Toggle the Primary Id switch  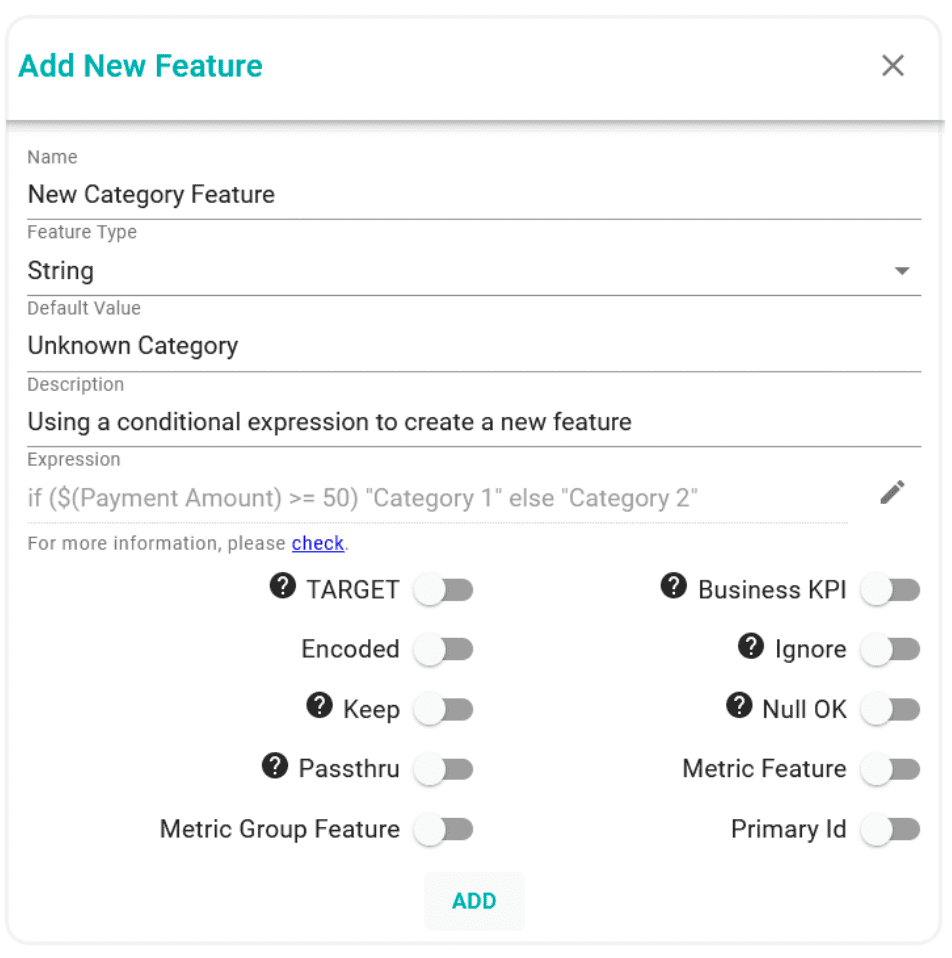tap(891, 830)
